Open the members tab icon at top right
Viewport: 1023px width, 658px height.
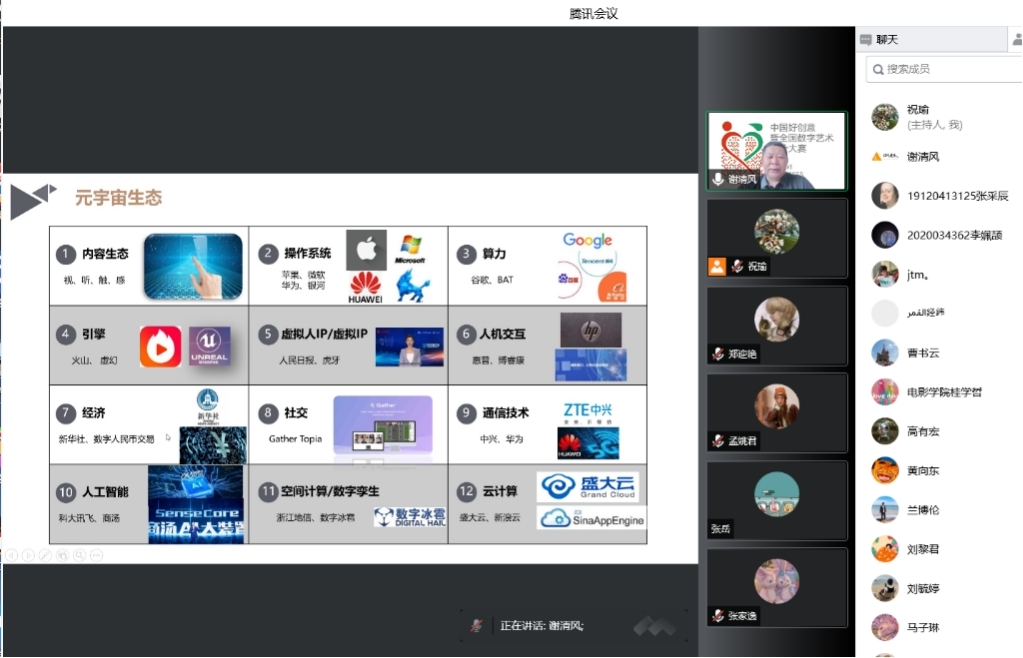(x=1016, y=40)
